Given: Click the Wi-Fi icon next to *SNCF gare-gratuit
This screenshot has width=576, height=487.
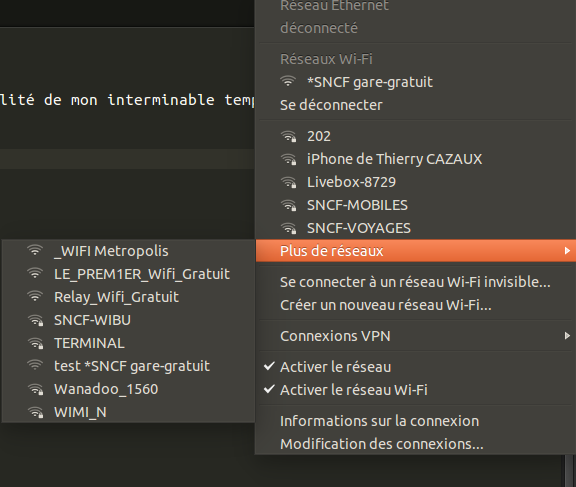Looking at the screenshot, I should coord(288,81).
